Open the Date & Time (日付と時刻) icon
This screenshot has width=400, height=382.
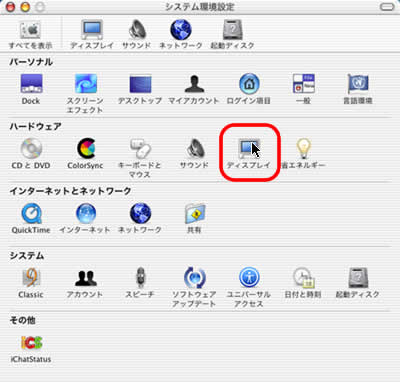[304, 277]
